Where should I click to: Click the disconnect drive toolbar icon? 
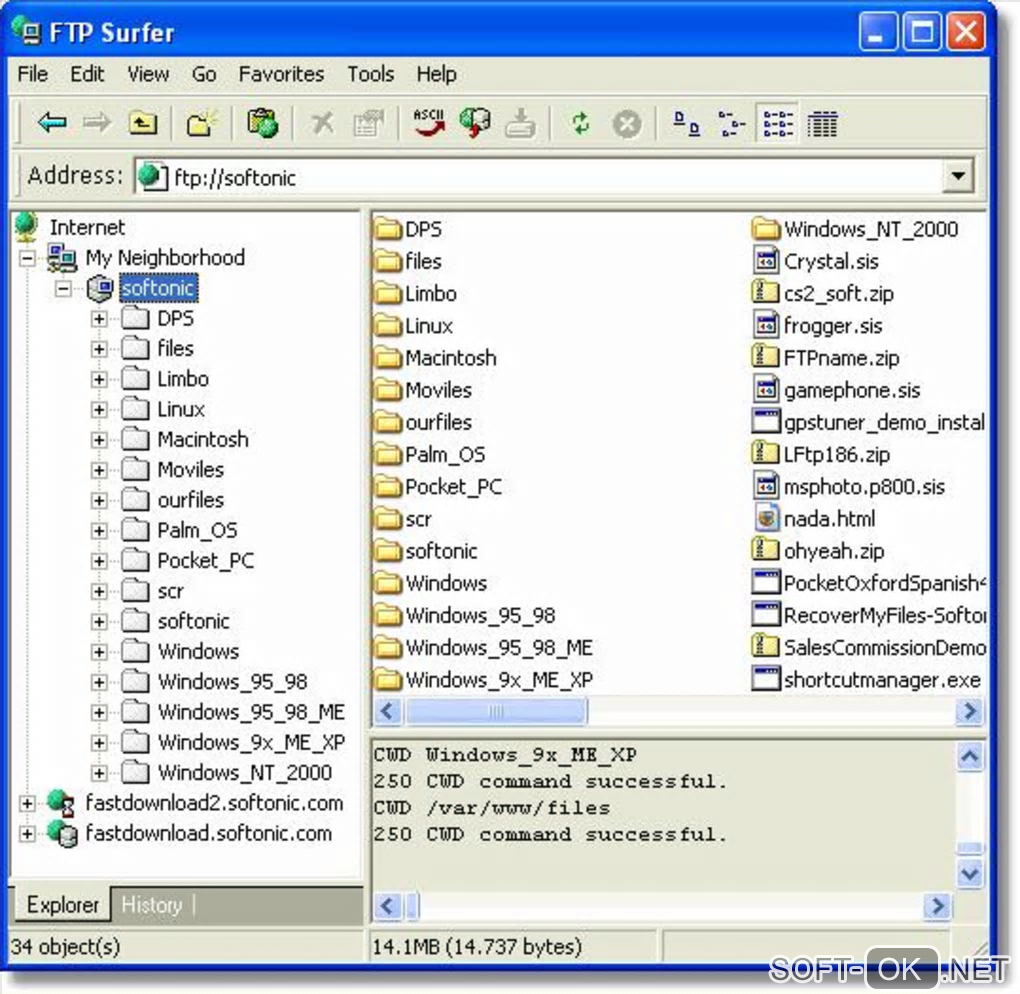520,123
